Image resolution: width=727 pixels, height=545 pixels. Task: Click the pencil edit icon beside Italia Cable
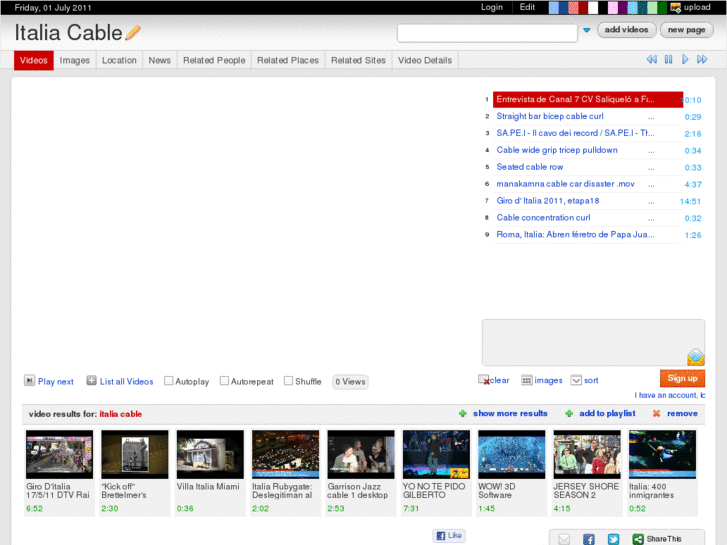click(x=133, y=32)
